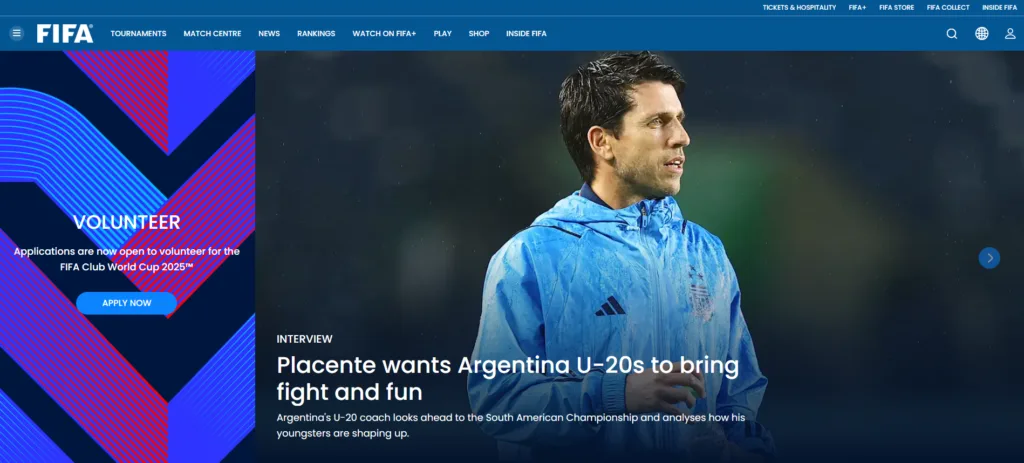Open the Tournaments menu
Image resolution: width=1024 pixels, height=463 pixels.
click(138, 33)
